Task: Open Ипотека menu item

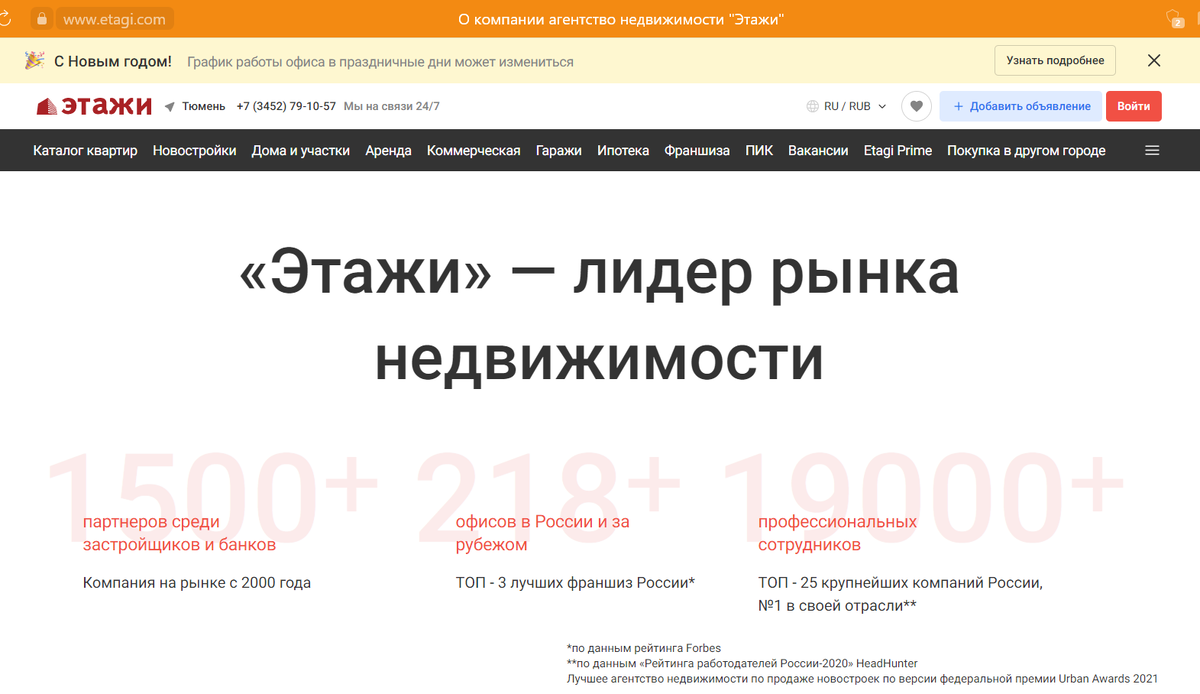Action: coord(623,151)
